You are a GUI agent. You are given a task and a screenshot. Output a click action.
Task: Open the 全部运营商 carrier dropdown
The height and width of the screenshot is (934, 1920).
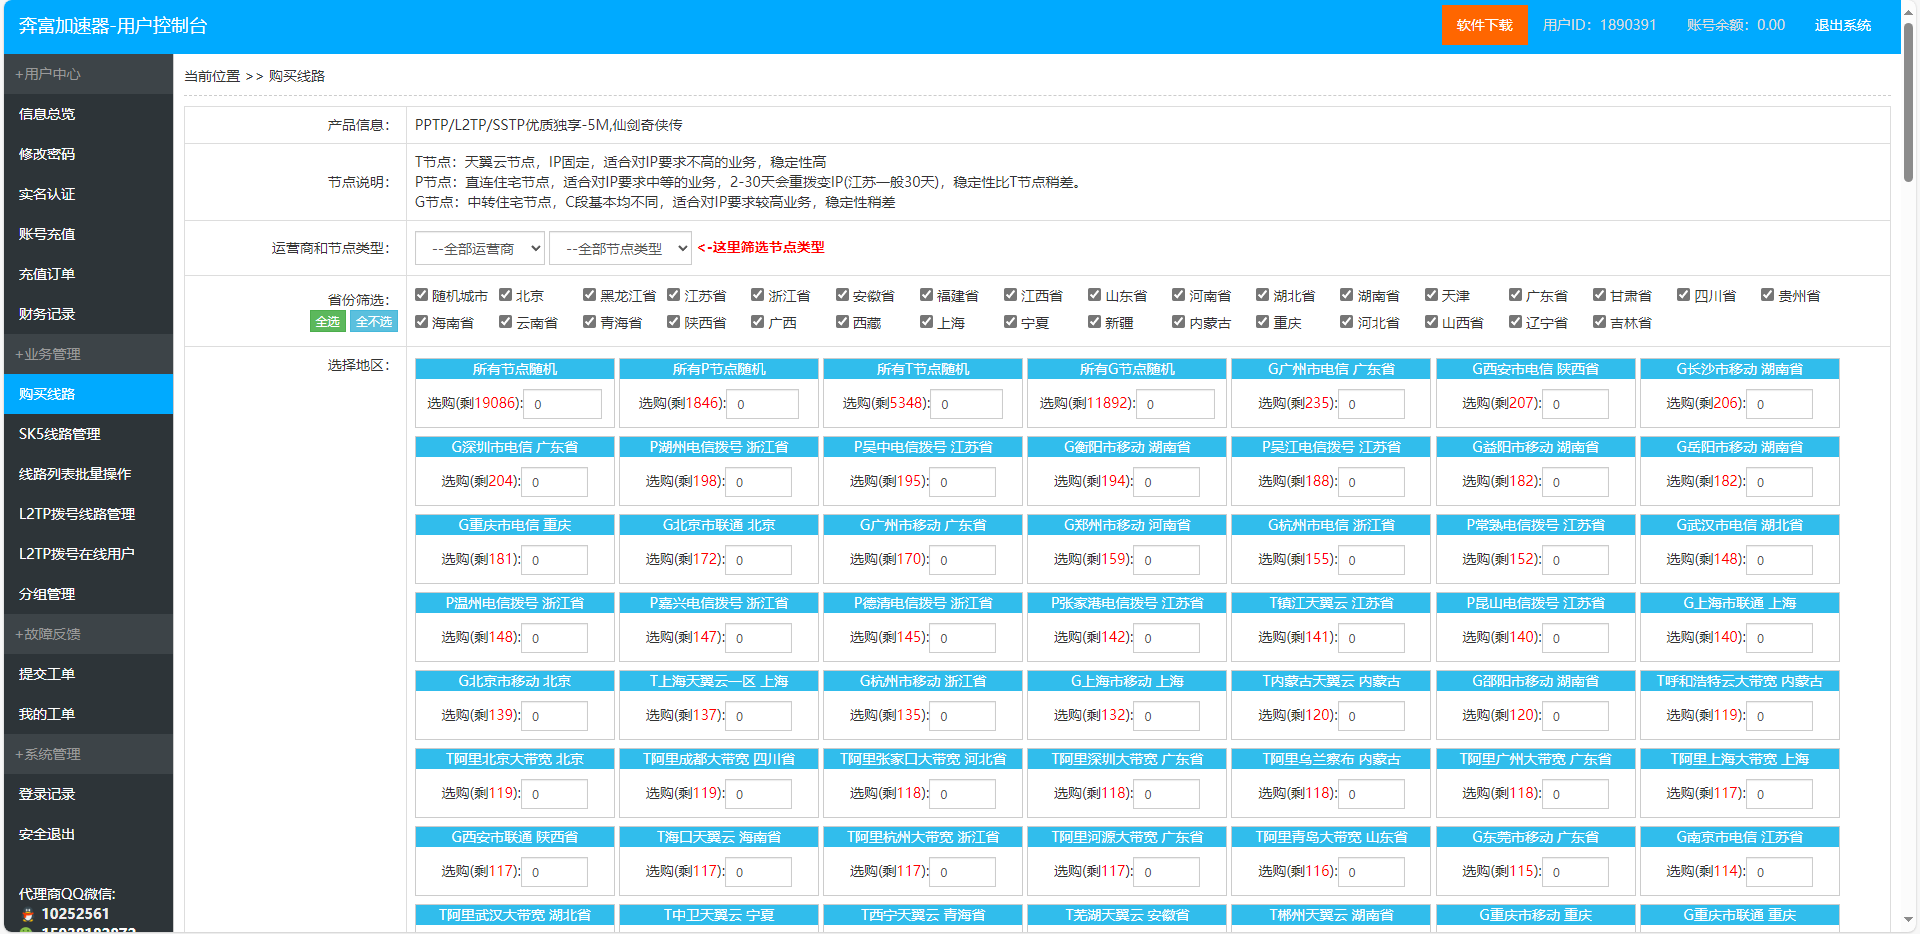pos(480,248)
